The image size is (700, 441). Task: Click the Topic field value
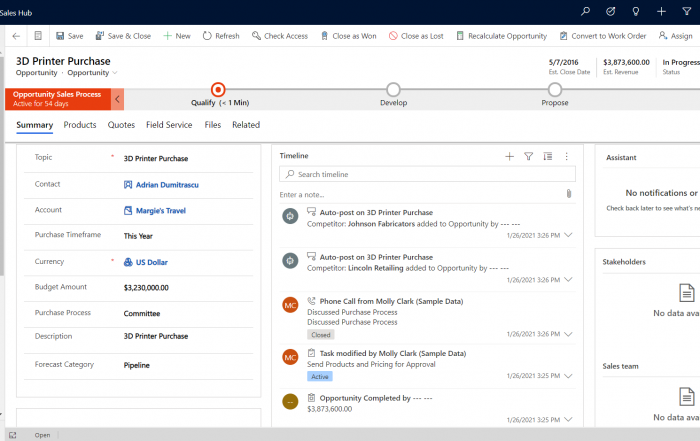(x=156, y=158)
